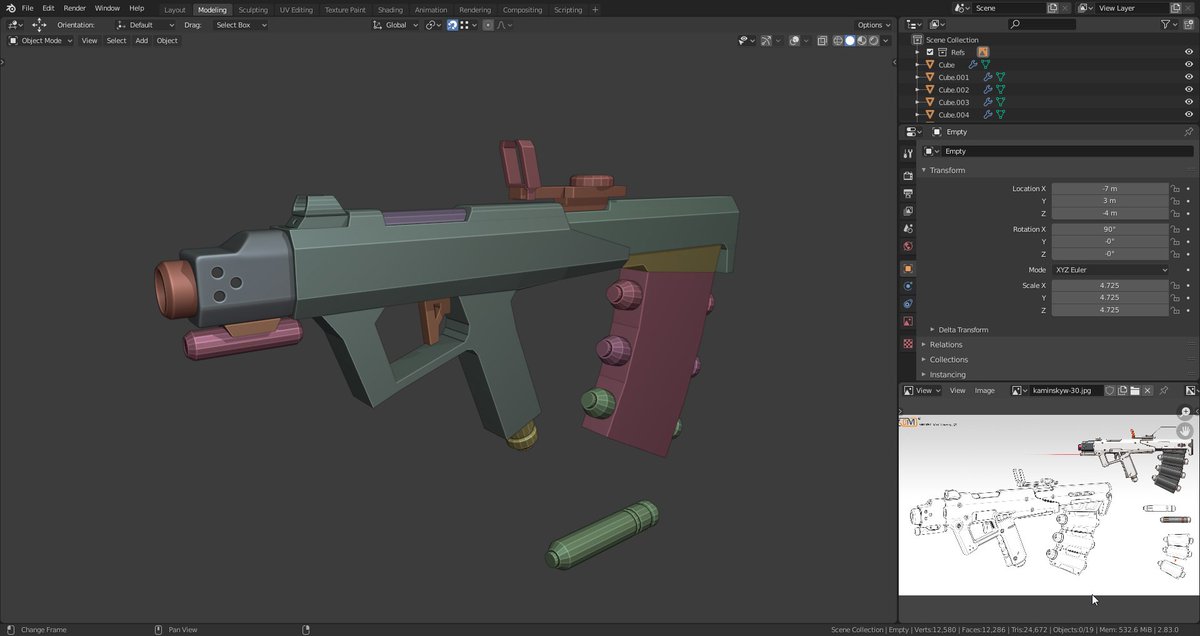This screenshot has width=1200, height=636.
Task: Open the Options dropdown in viewport header
Action: point(873,25)
